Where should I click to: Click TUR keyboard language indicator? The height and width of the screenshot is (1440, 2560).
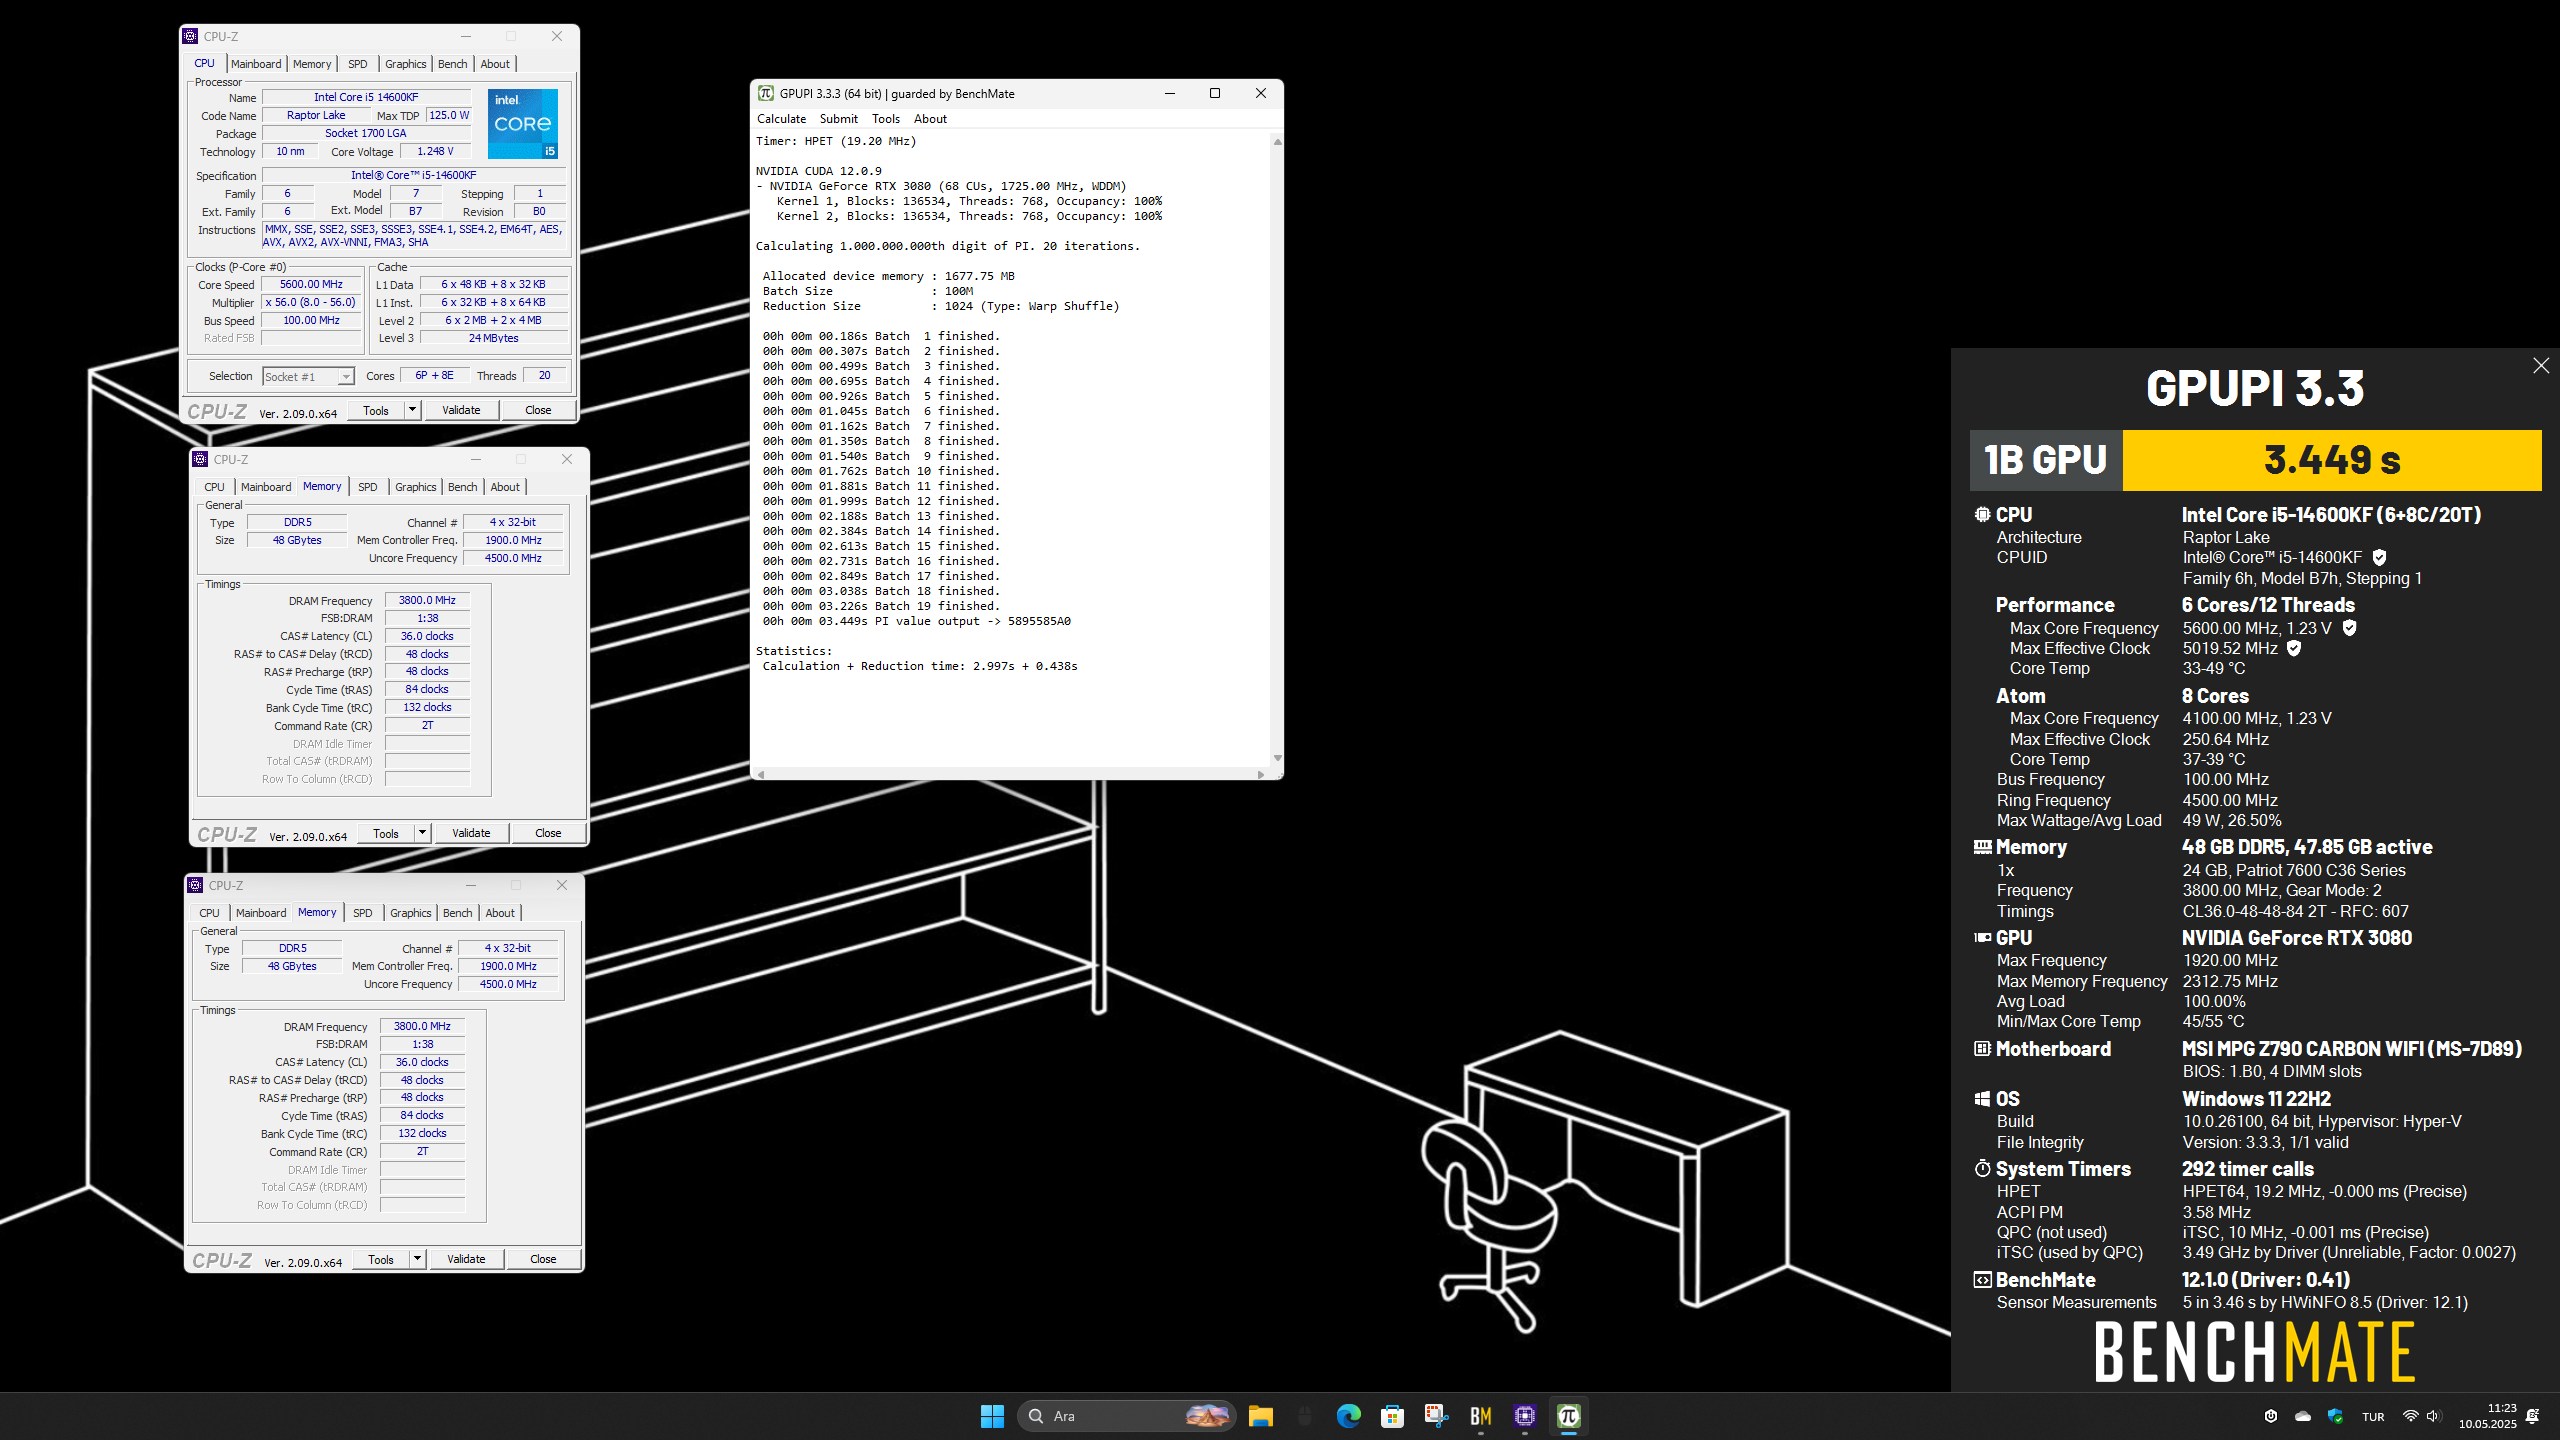2373,1417
